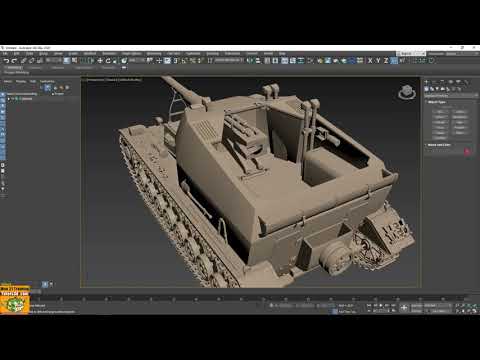Viewport: 480px width, 360px height.
Task: Open the Standard Primitives dropdown
Action: [x=451, y=96]
